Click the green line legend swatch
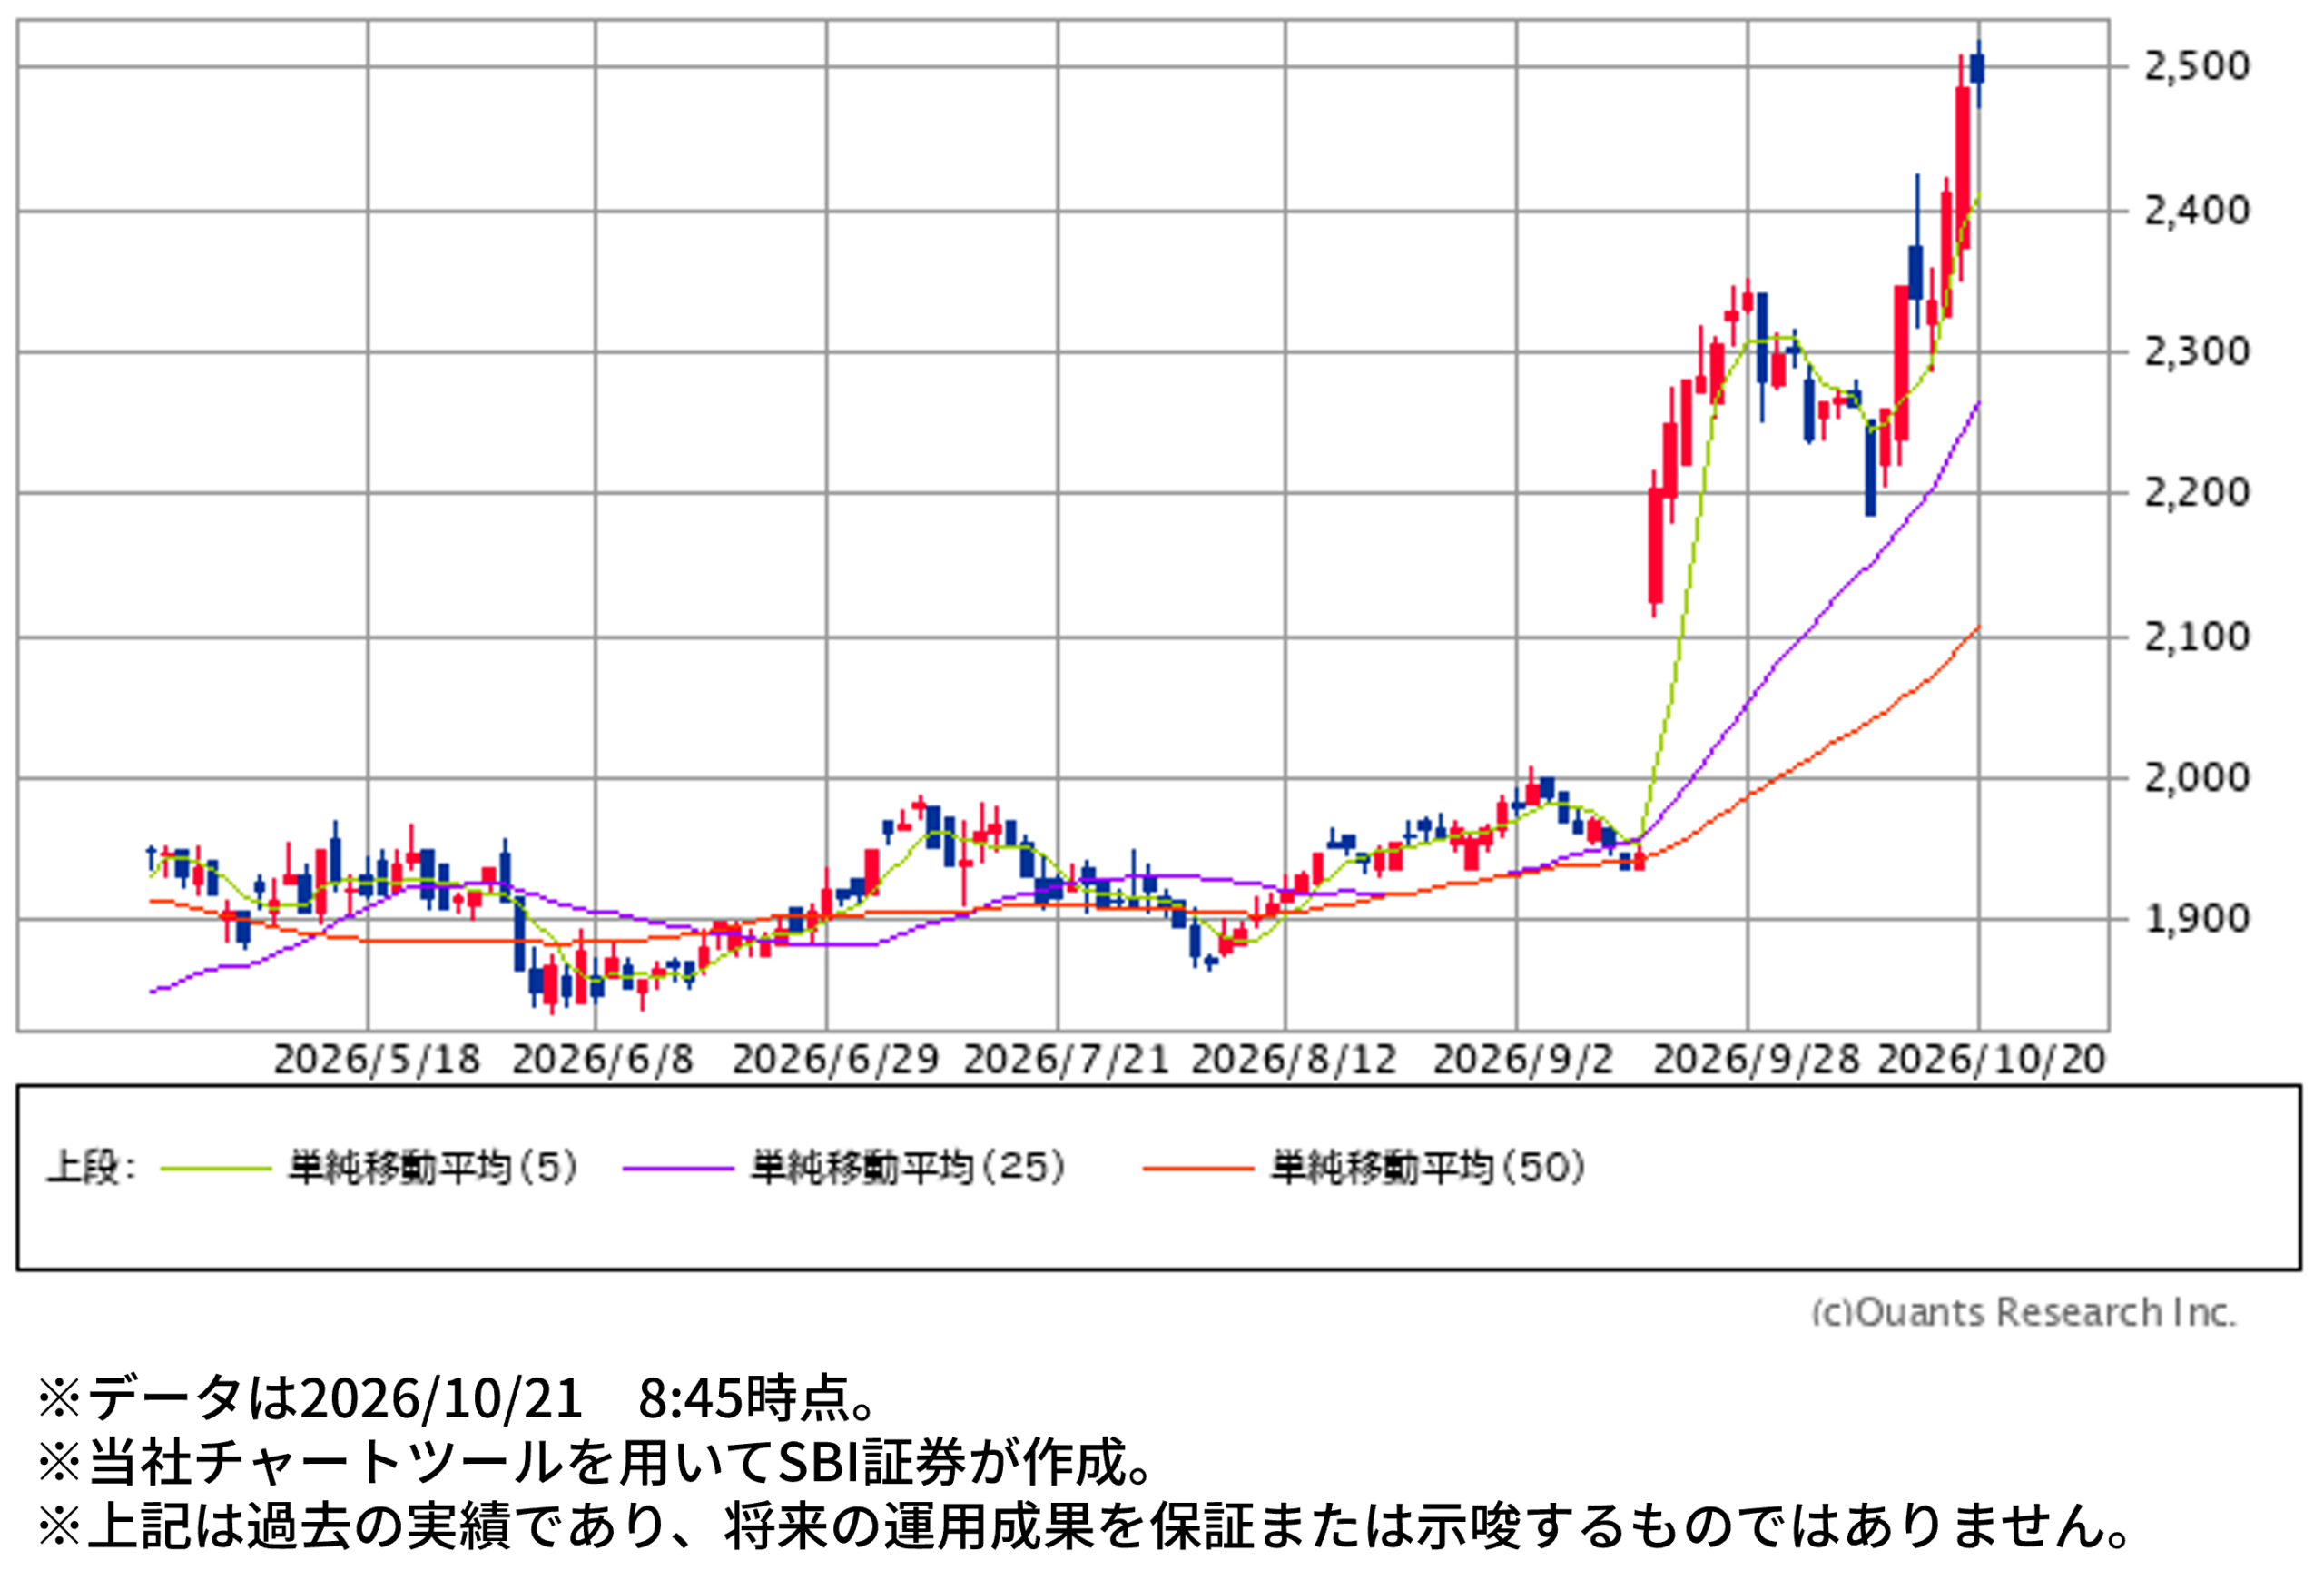Screen dimensions: 2324x1590 pyautogui.click(x=216, y=1169)
